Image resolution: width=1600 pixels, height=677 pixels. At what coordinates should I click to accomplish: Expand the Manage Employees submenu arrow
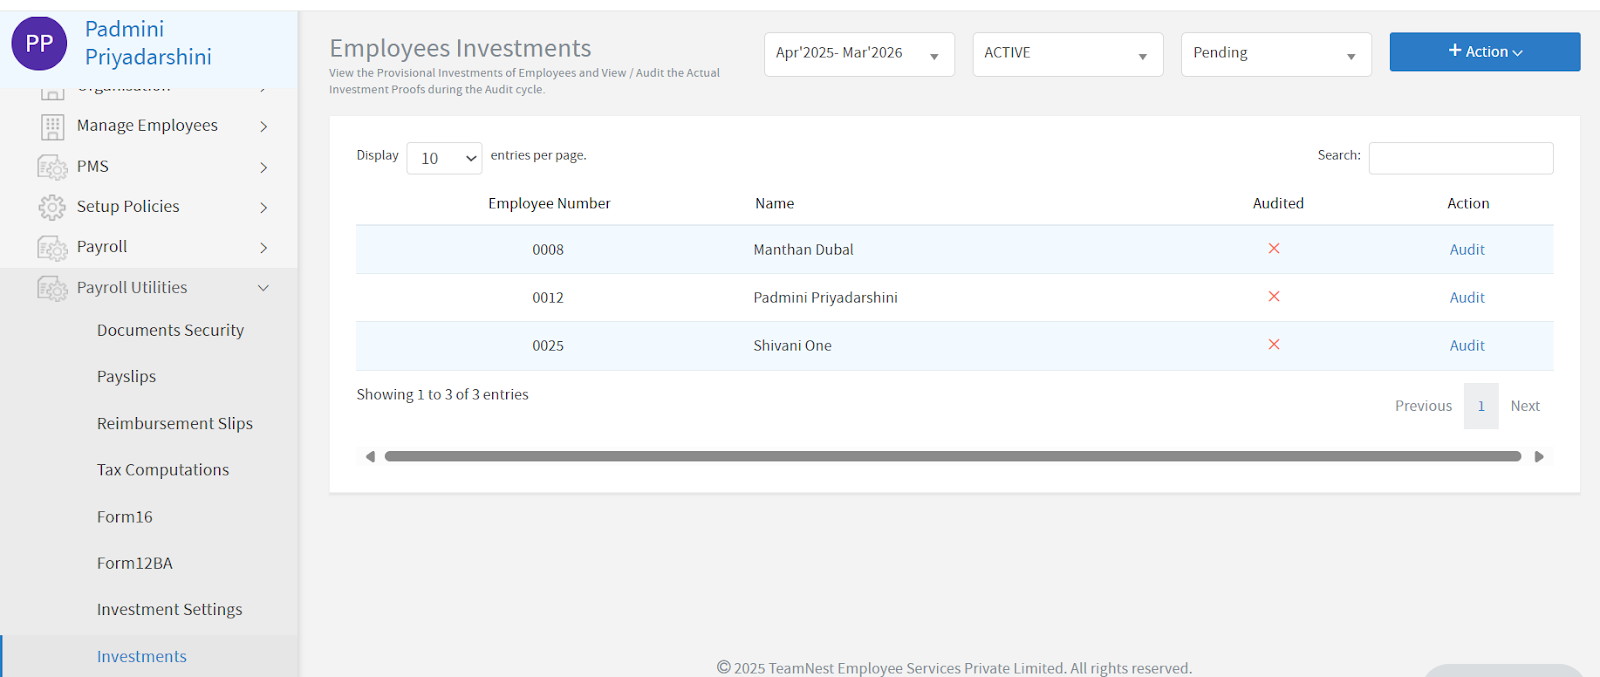pos(263,126)
